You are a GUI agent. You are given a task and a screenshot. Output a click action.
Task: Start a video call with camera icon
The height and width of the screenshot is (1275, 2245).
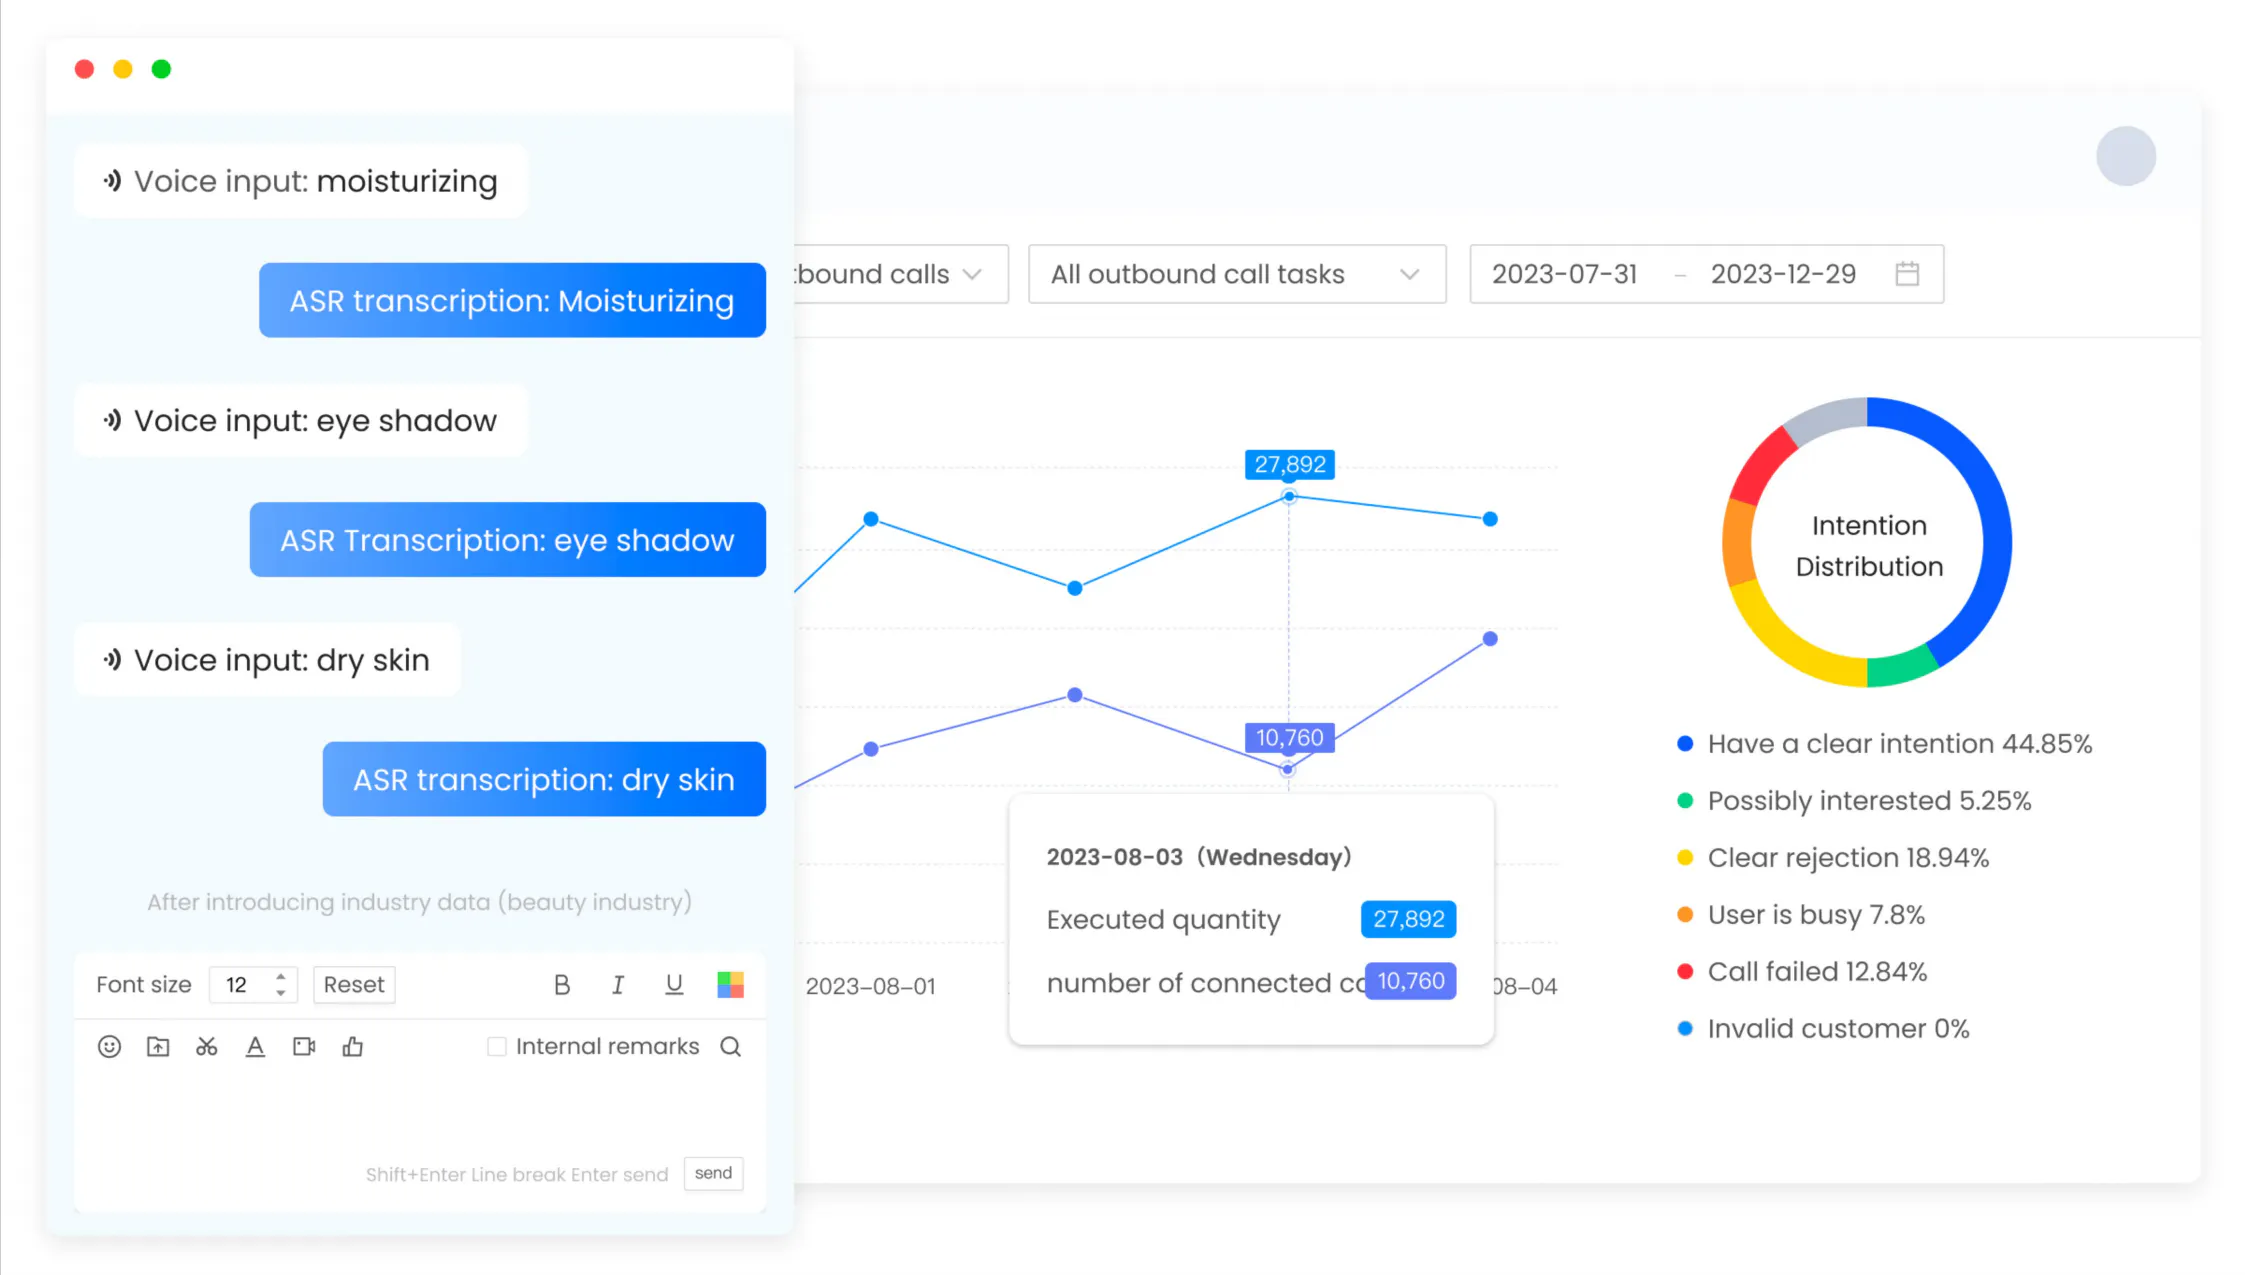pyautogui.click(x=304, y=1047)
